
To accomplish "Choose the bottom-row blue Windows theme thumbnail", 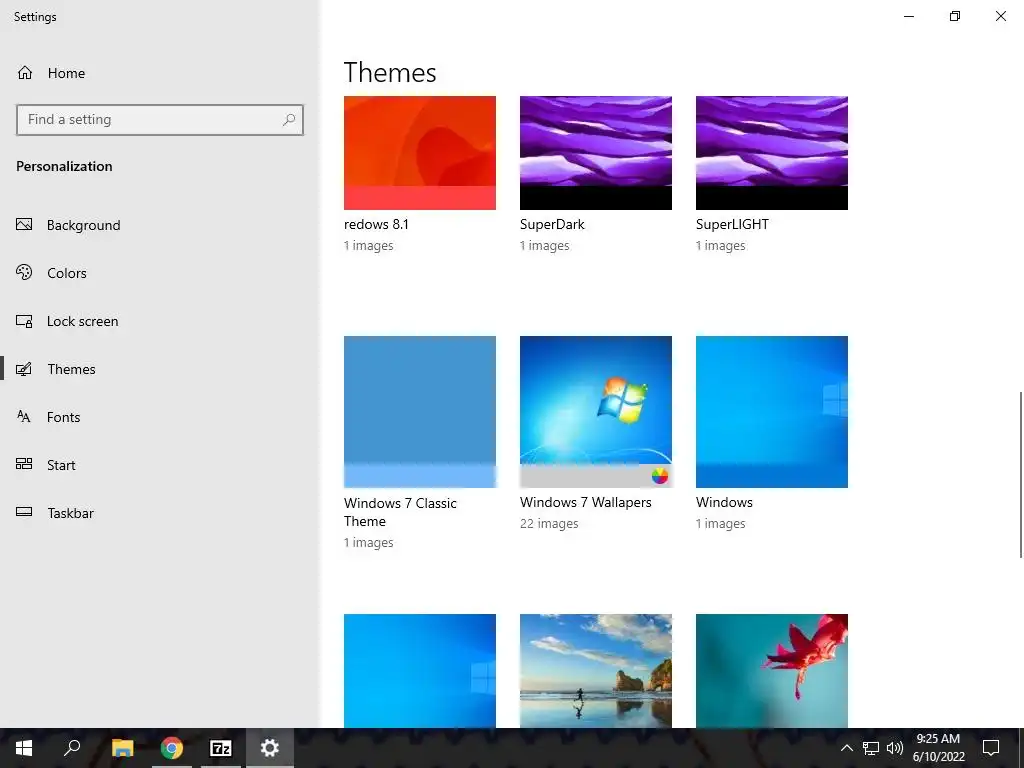I will pyautogui.click(x=420, y=671).
